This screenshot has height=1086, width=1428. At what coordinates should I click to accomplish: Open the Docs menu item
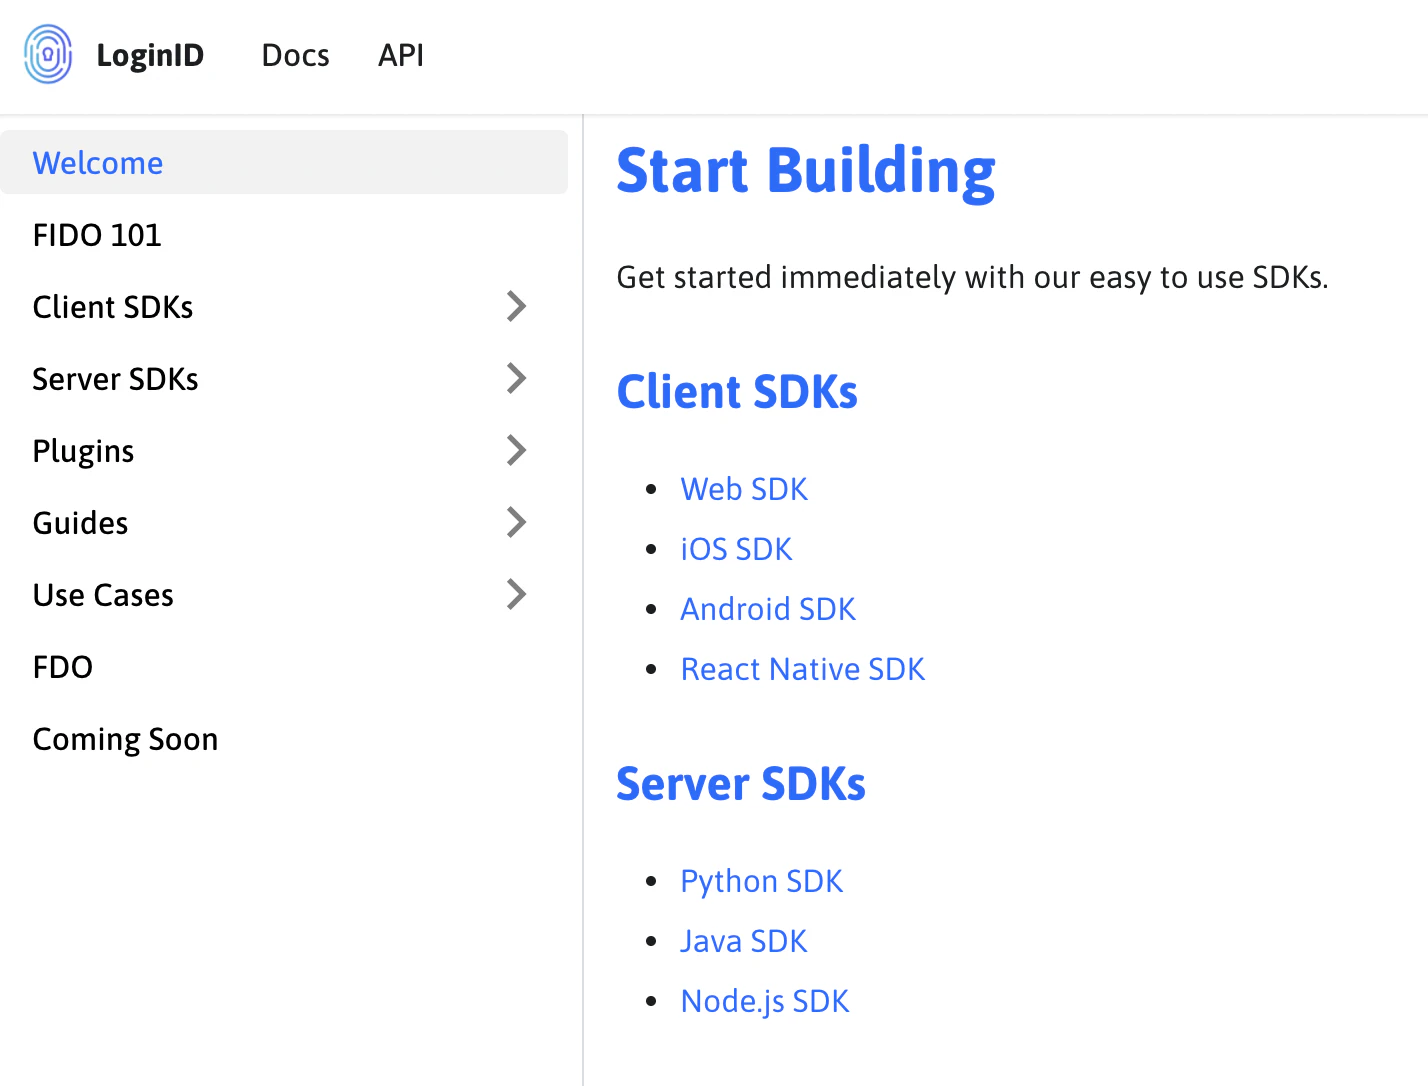coord(295,55)
